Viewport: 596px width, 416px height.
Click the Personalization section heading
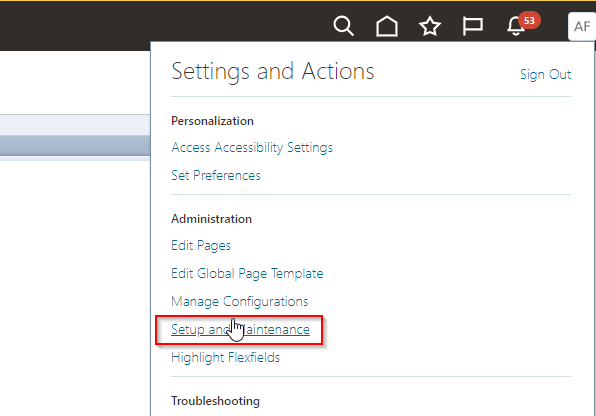pos(212,121)
